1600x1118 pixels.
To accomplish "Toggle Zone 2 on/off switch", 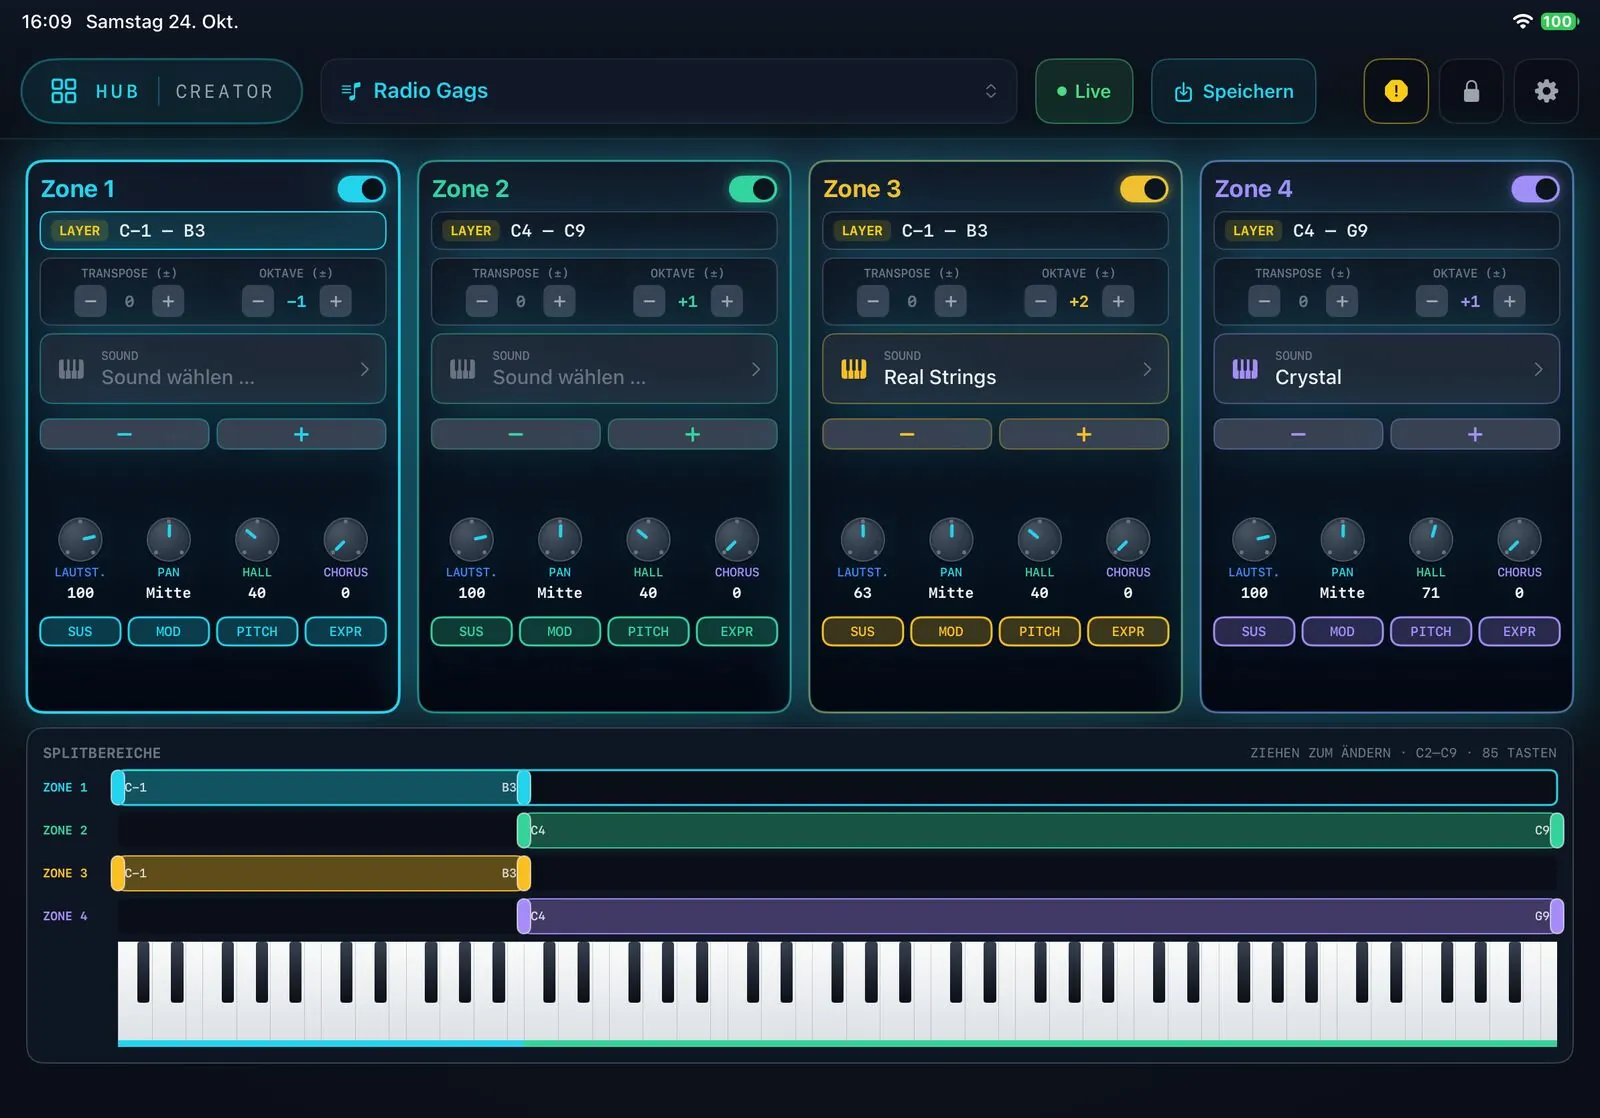I will click(753, 189).
